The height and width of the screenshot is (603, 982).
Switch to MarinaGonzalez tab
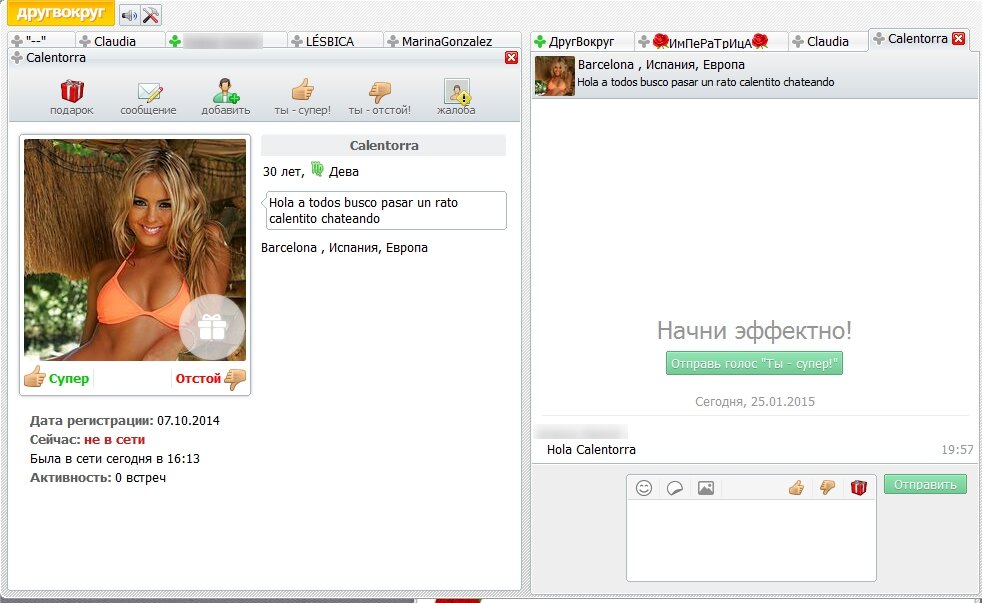click(x=447, y=41)
